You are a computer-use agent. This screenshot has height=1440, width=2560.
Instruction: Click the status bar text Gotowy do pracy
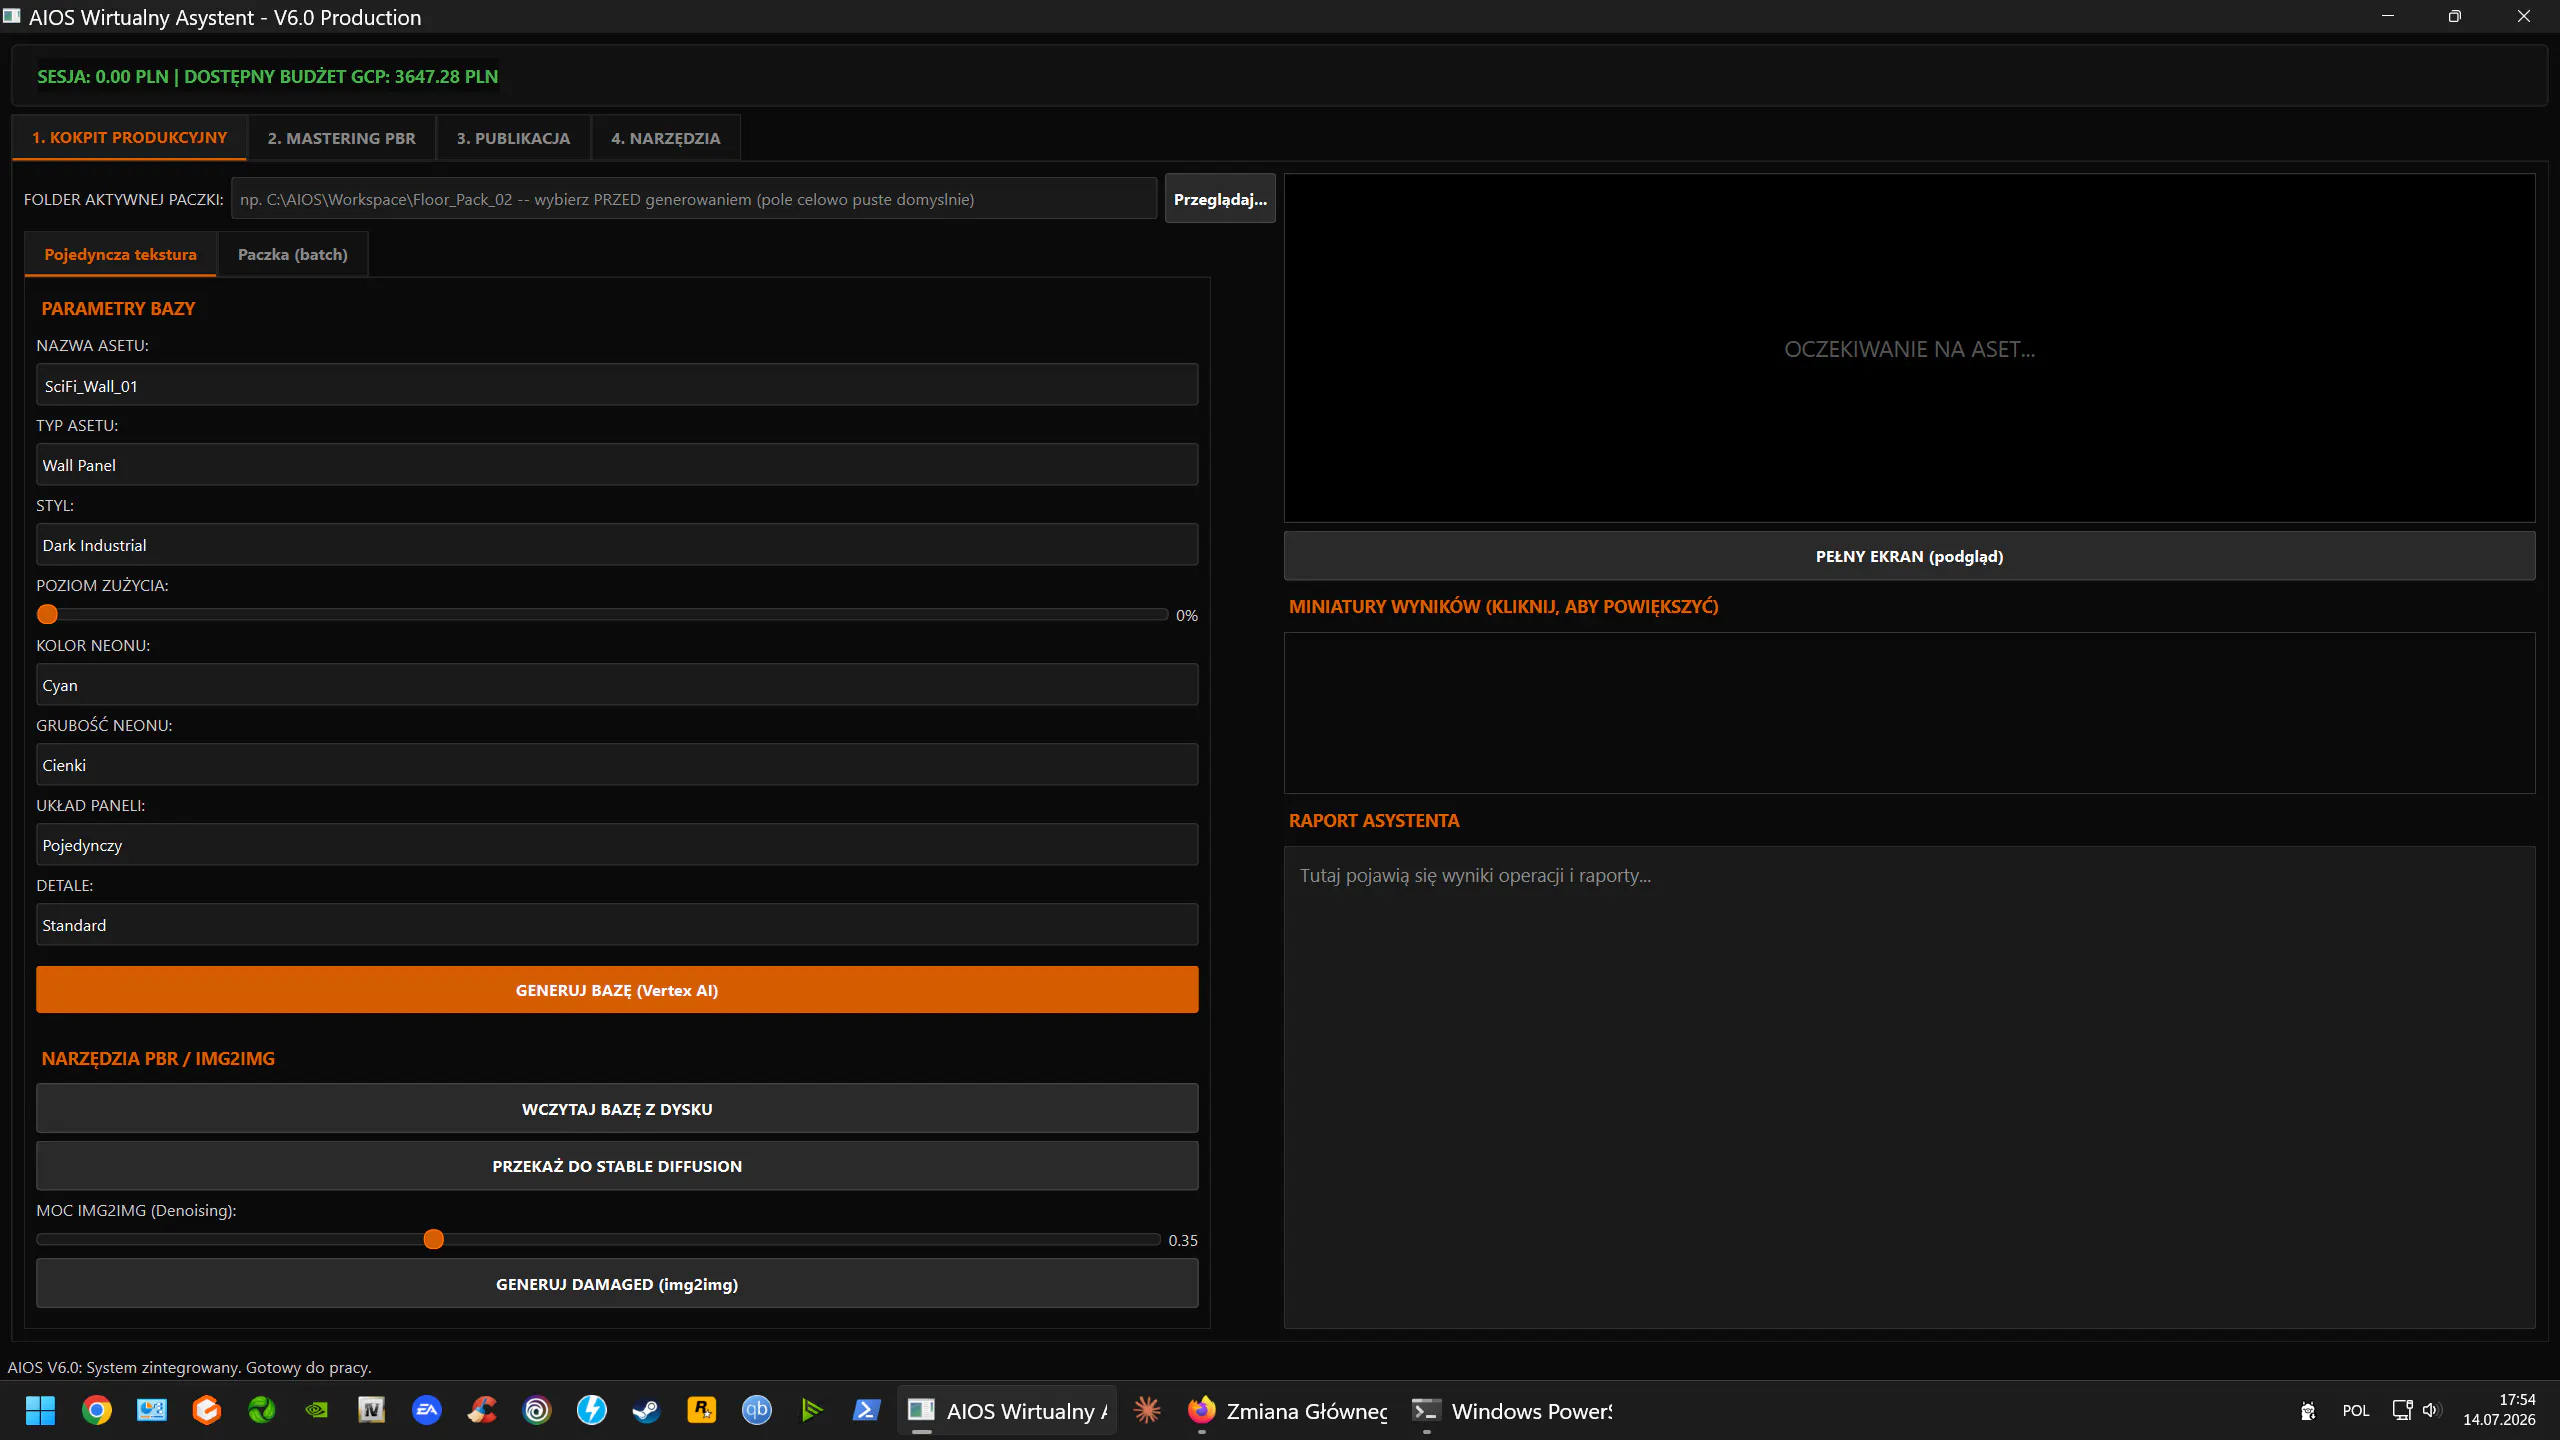click(189, 1367)
